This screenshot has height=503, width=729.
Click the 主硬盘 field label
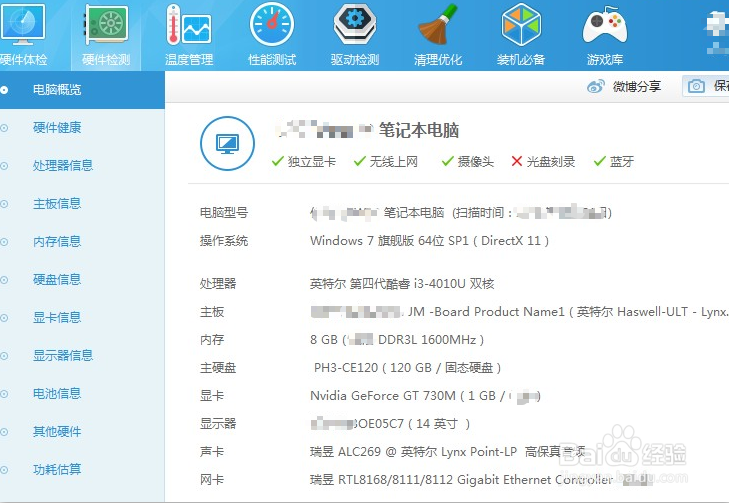coord(218,368)
